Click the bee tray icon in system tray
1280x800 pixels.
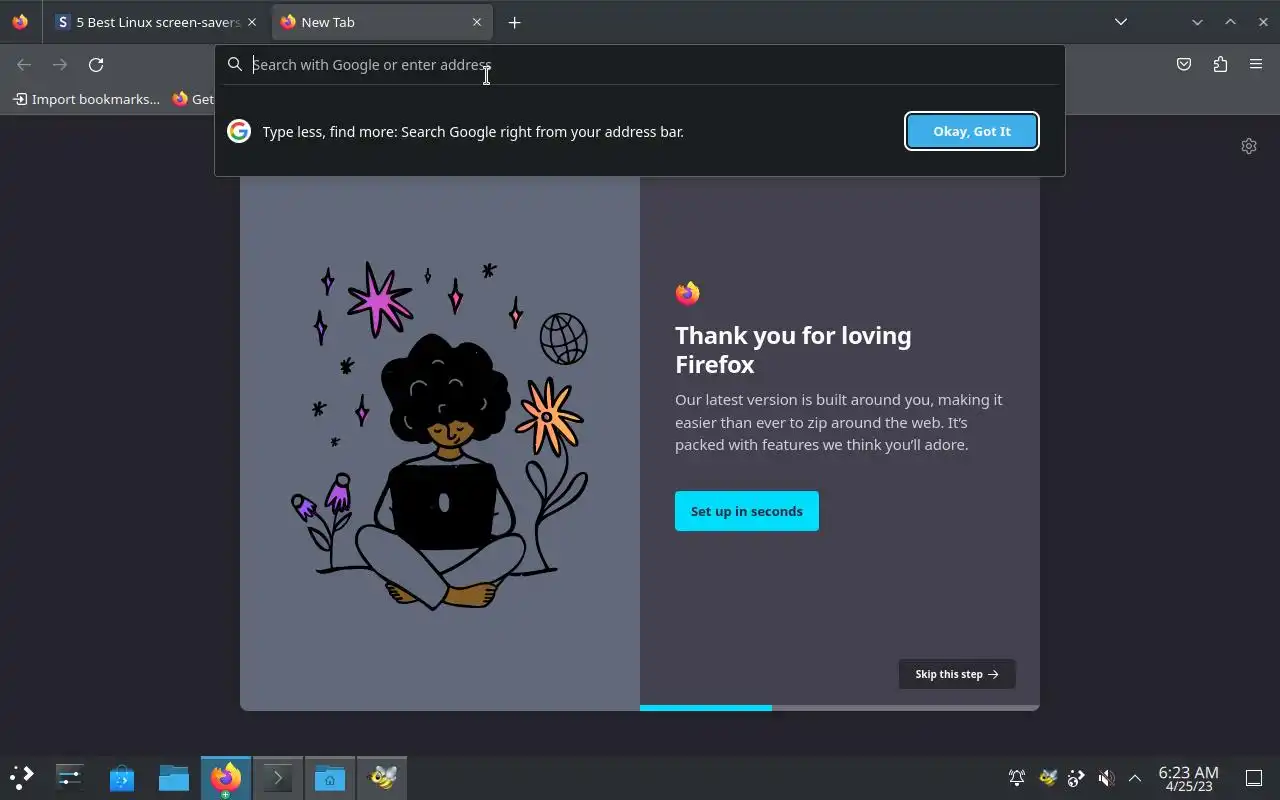[x=1047, y=778]
